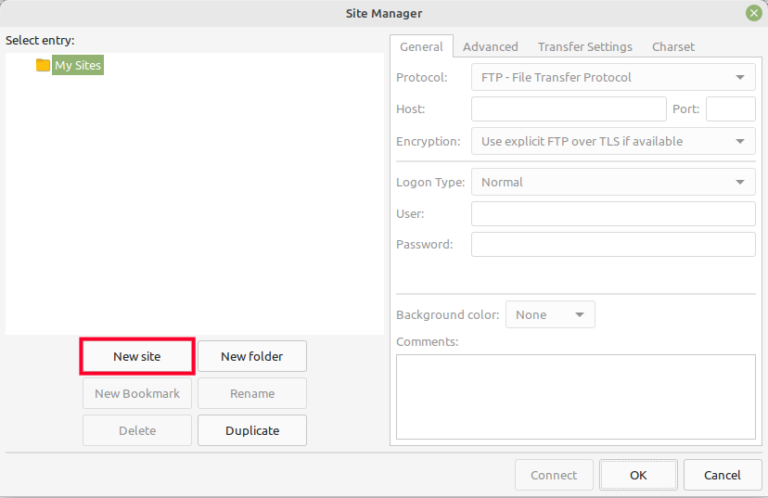Open the Encryption dropdown
This screenshot has height=498, width=768.
point(613,142)
